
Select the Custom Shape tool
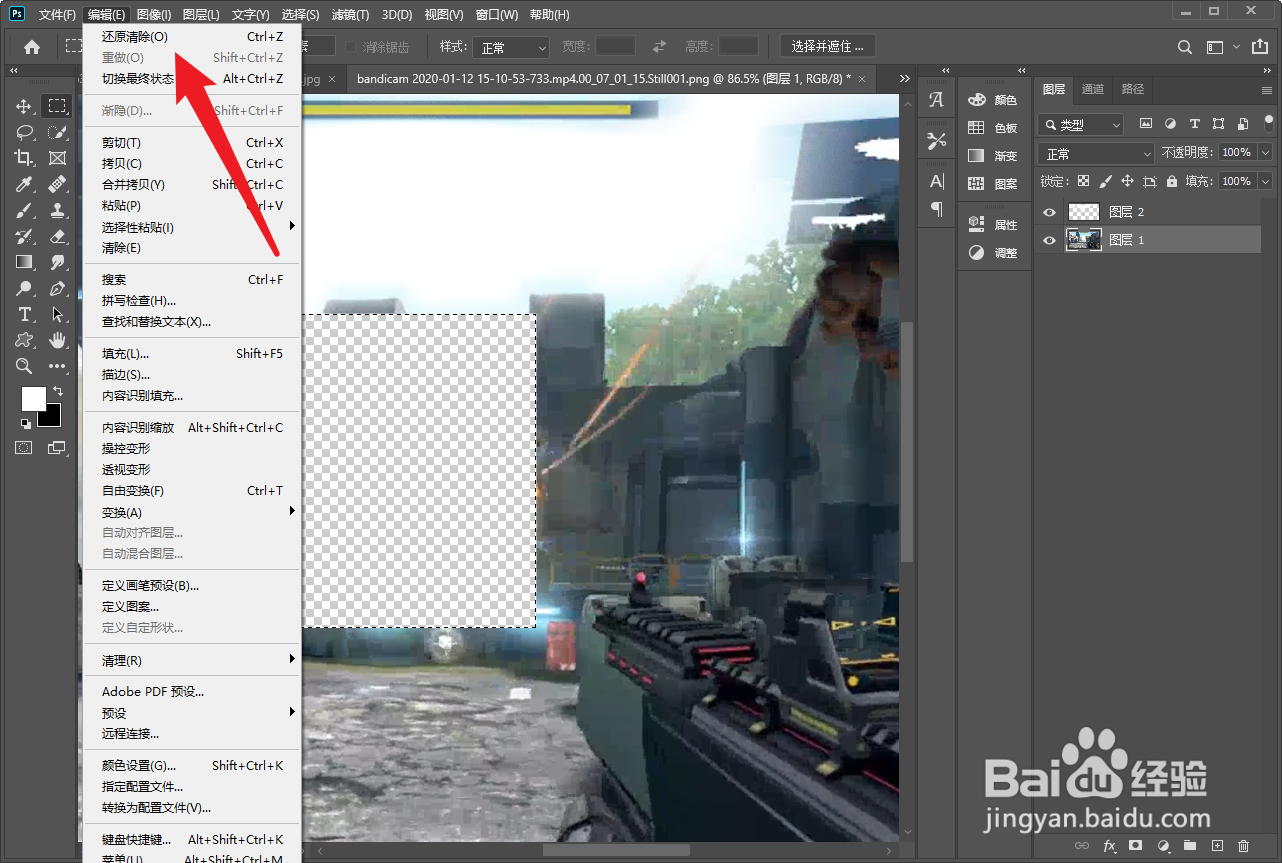click(x=24, y=340)
